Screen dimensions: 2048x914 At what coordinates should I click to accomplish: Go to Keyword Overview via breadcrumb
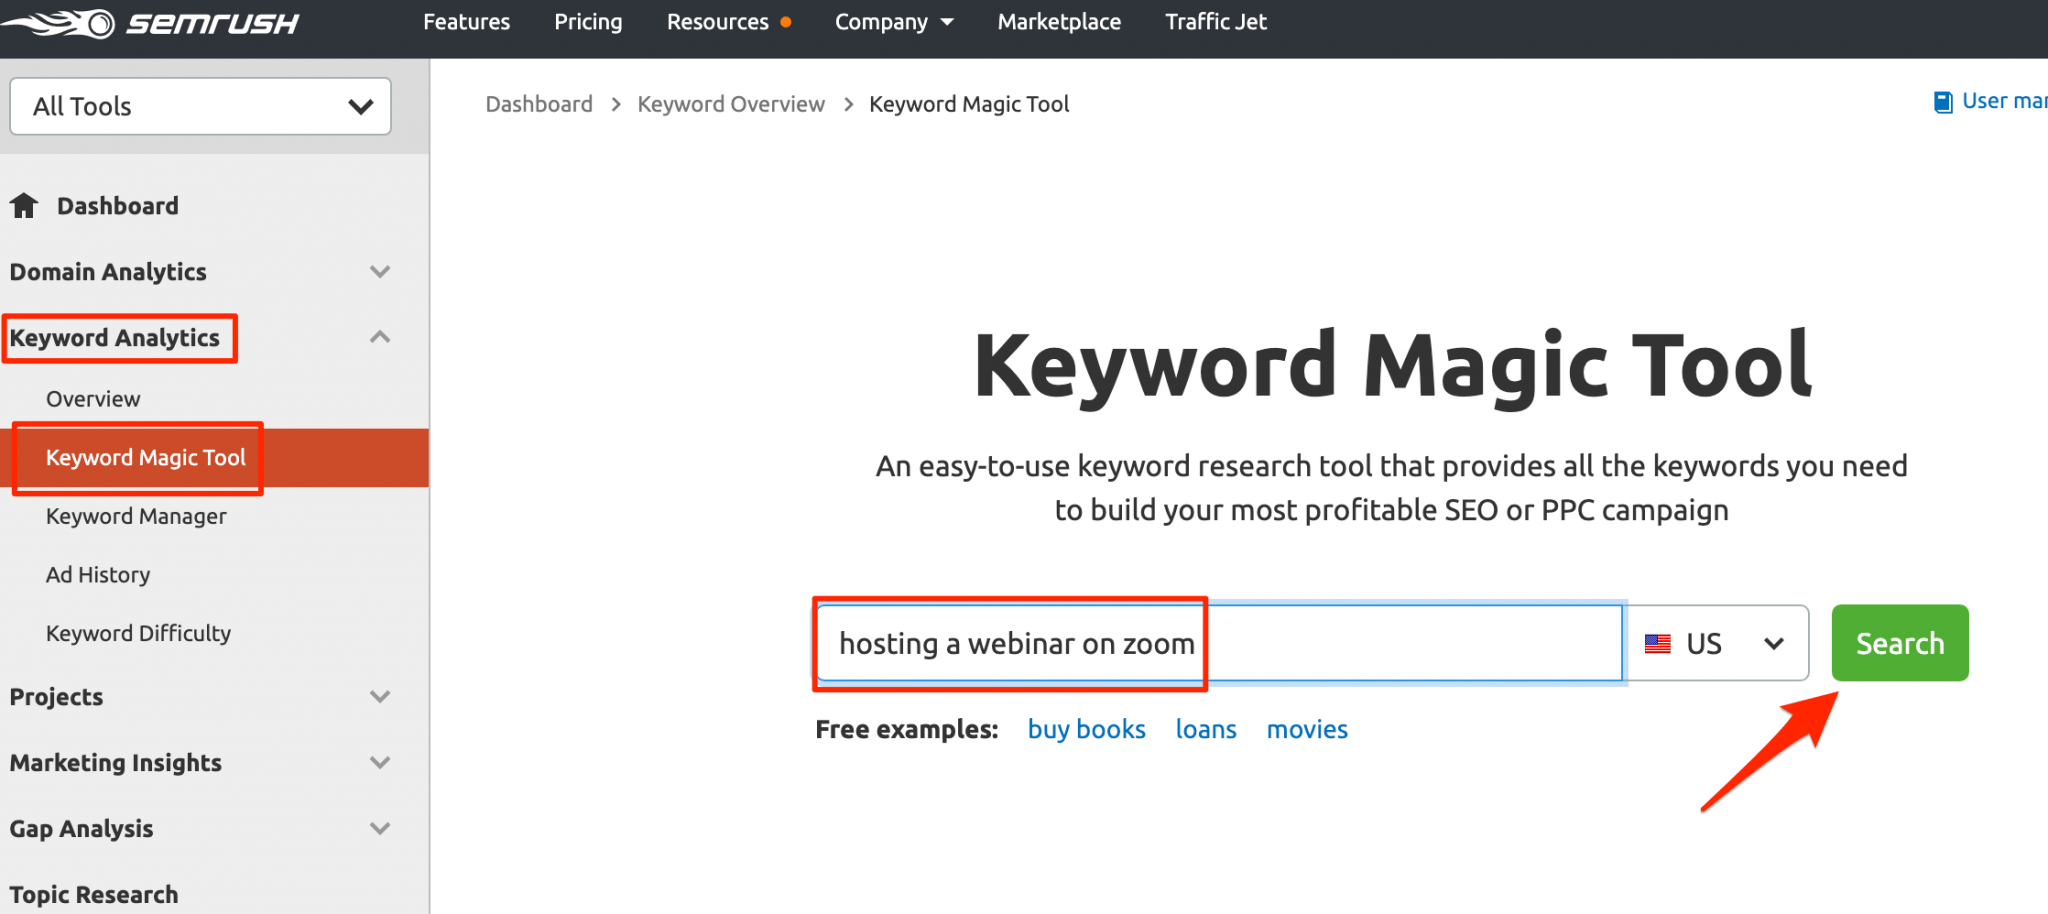click(731, 104)
